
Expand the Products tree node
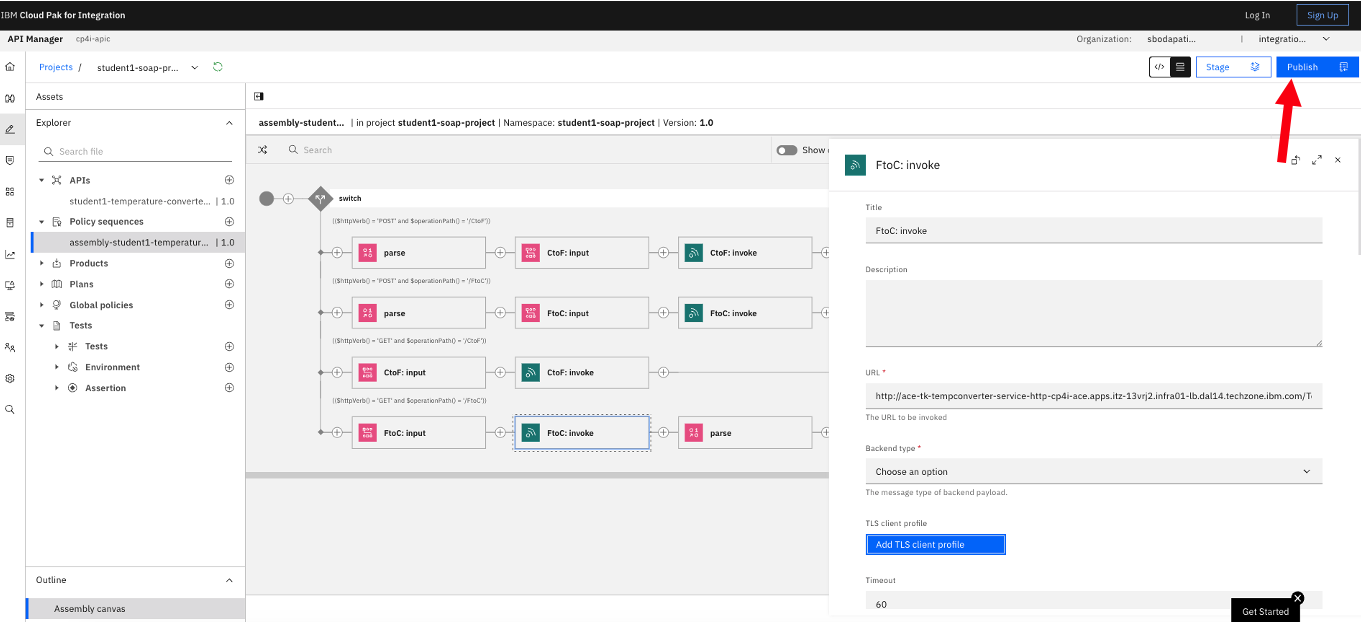point(42,263)
